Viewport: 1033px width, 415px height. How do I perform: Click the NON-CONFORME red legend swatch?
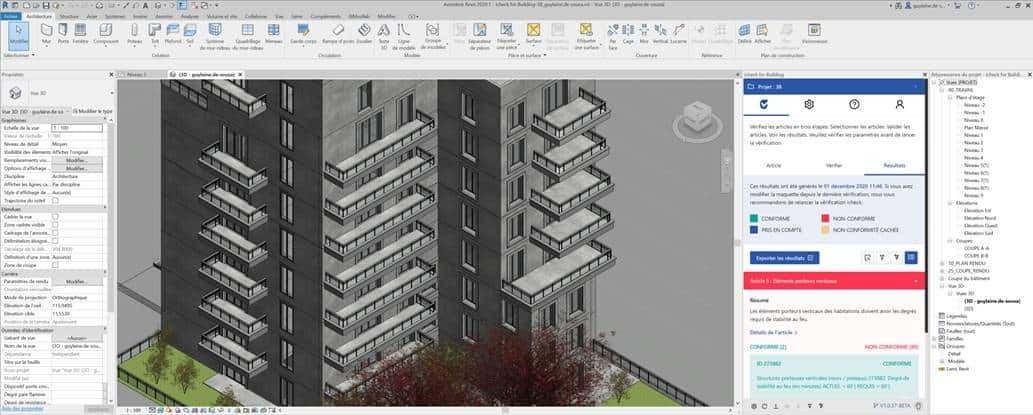tap(825, 218)
